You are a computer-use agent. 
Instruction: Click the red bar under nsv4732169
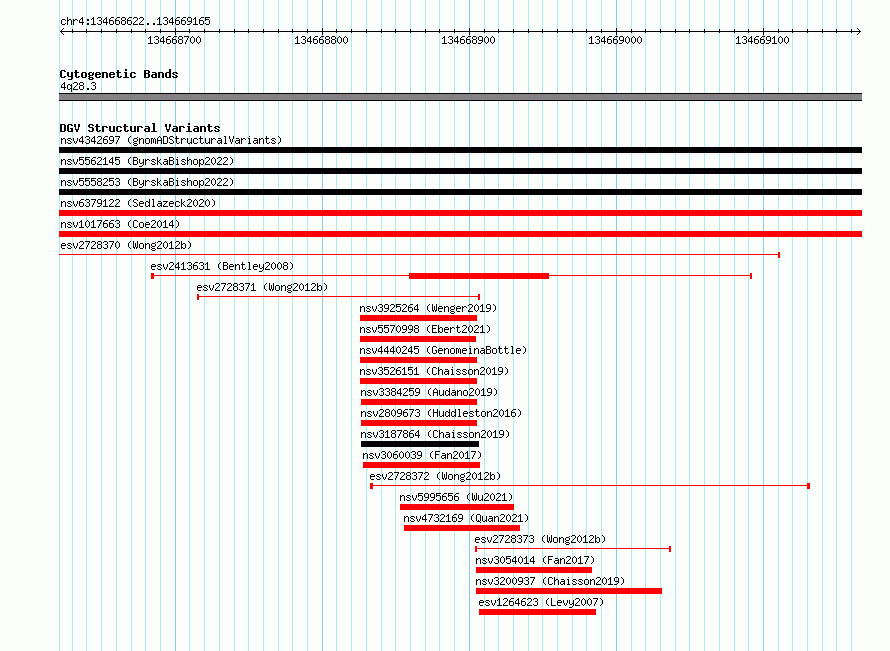pyautogui.click(x=462, y=528)
